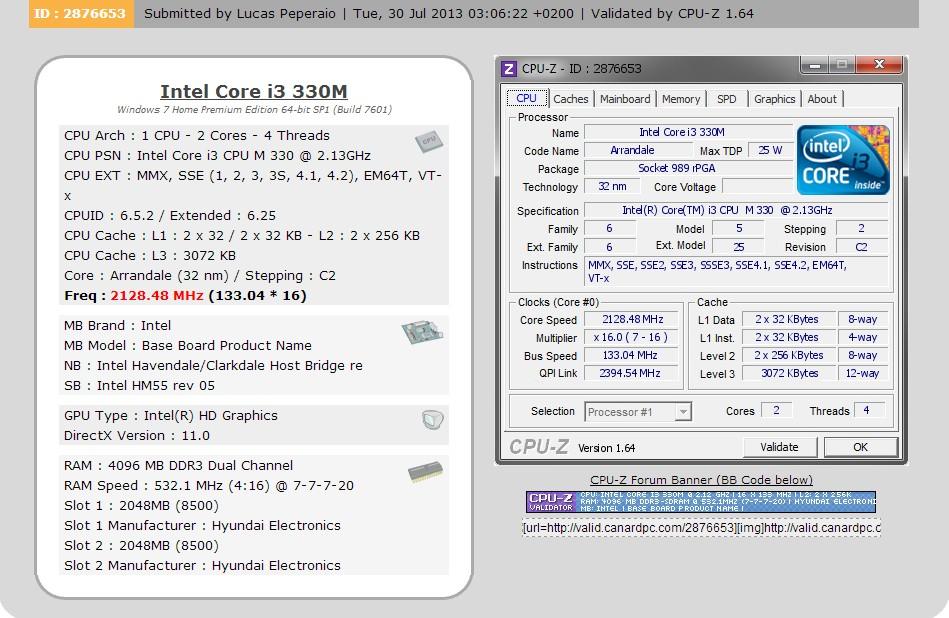Click the Core Speed value field
This screenshot has height=618, width=949.
[x=632, y=320]
